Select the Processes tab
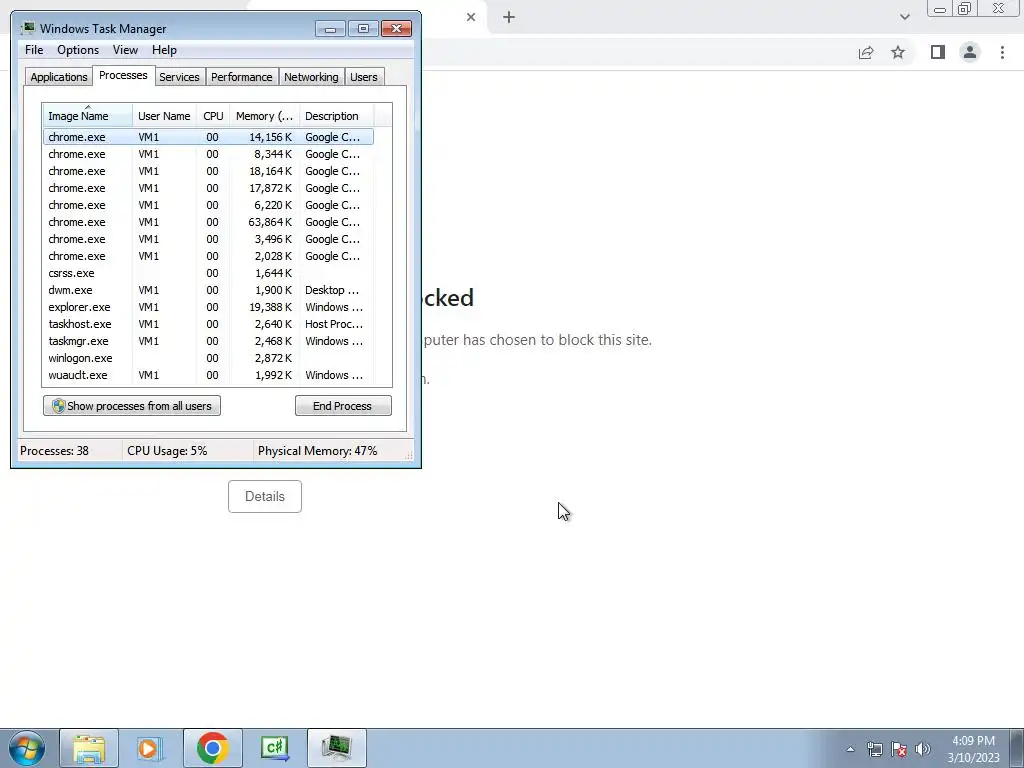 tap(123, 75)
